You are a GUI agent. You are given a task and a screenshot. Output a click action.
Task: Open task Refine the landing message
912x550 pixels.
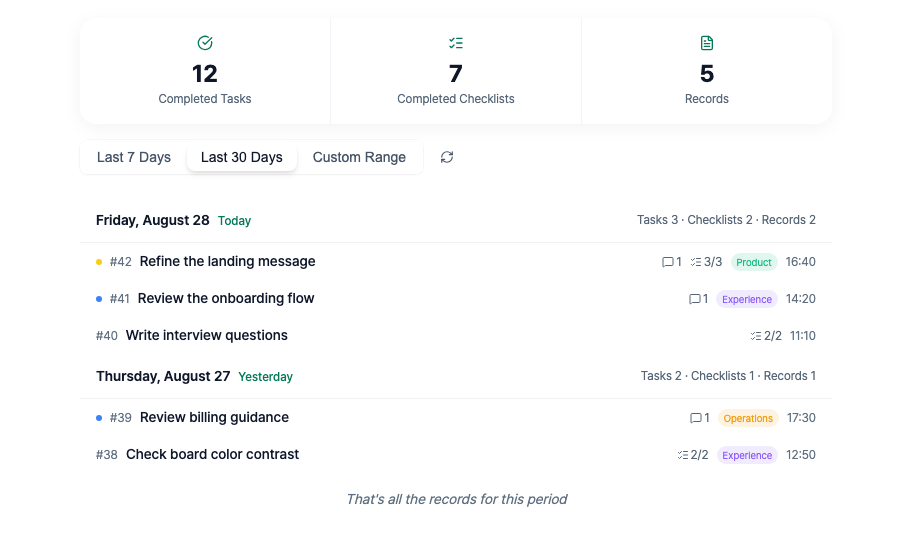click(227, 262)
